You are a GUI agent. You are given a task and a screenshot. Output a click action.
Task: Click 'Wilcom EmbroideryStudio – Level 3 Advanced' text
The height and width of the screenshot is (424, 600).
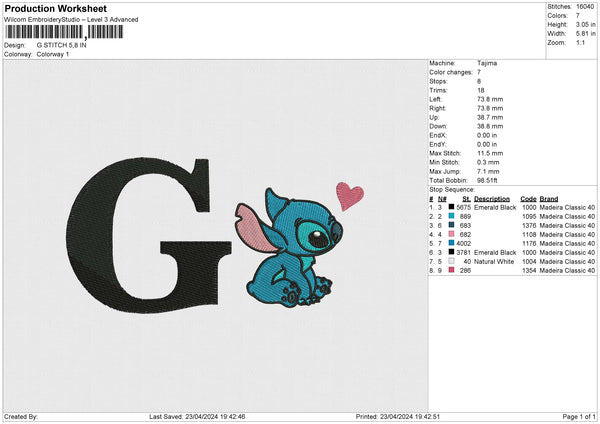tap(71, 20)
